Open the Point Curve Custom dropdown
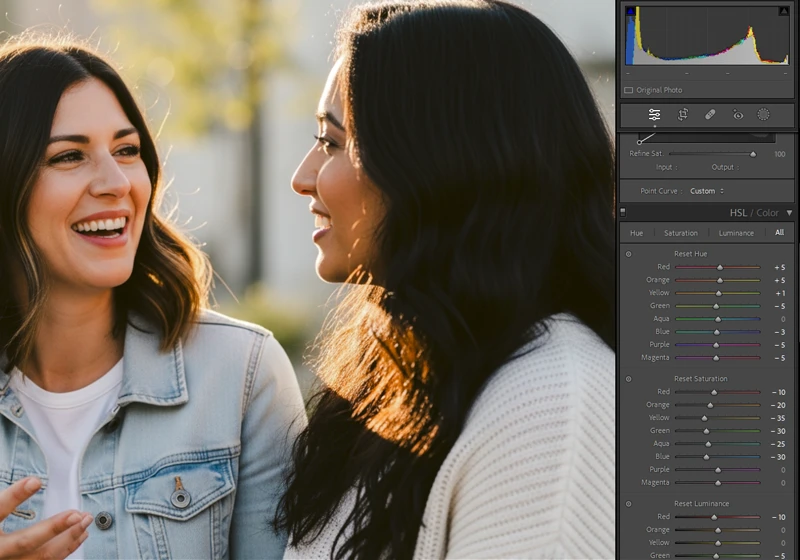Screen dimensions: 800x560 [707, 191]
